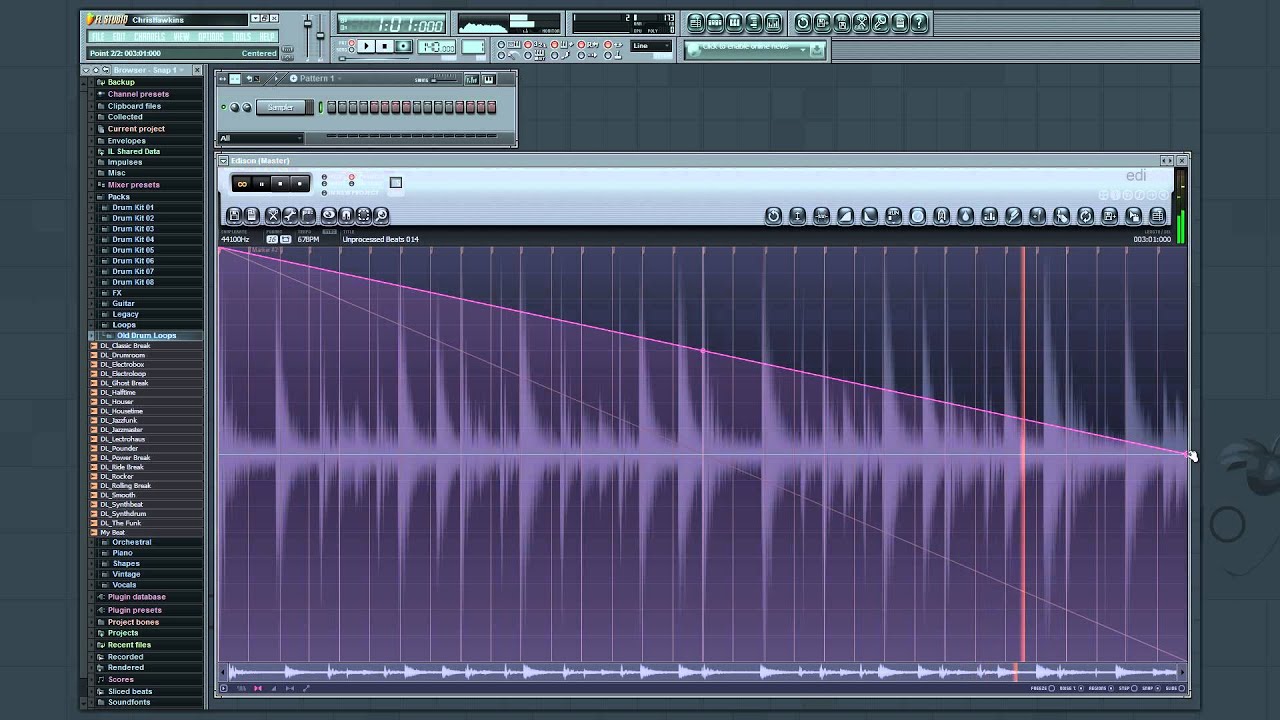Click Edison's drag sample icon at toolbar end
This screenshot has height=720, width=1280.
point(1133,215)
